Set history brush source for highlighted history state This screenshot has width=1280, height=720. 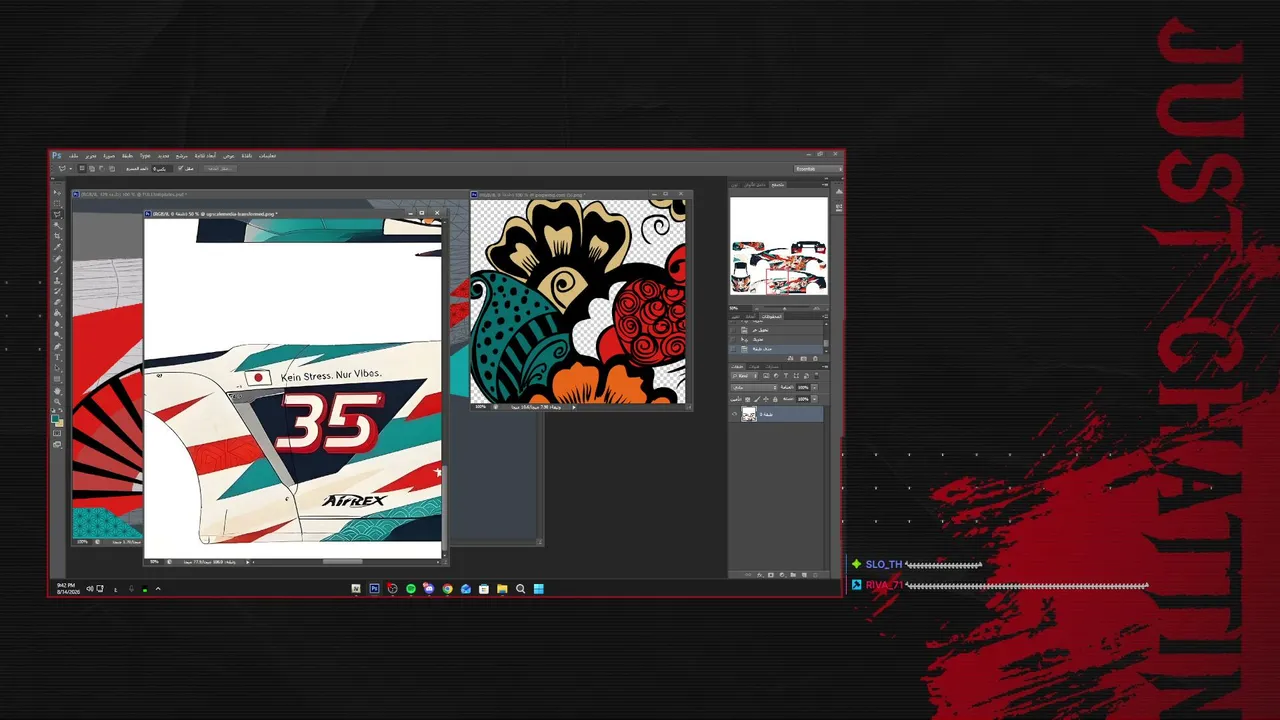tap(735, 349)
